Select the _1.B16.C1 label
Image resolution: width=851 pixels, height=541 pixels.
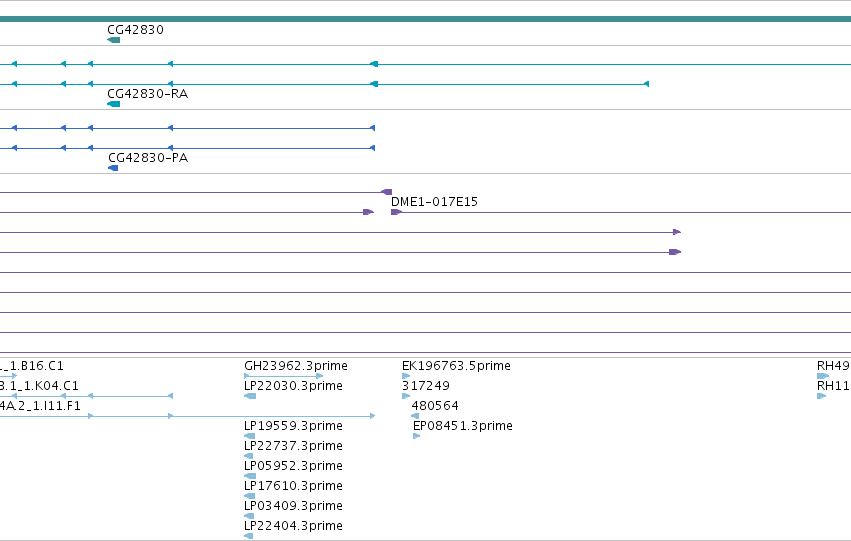[x=31, y=366]
